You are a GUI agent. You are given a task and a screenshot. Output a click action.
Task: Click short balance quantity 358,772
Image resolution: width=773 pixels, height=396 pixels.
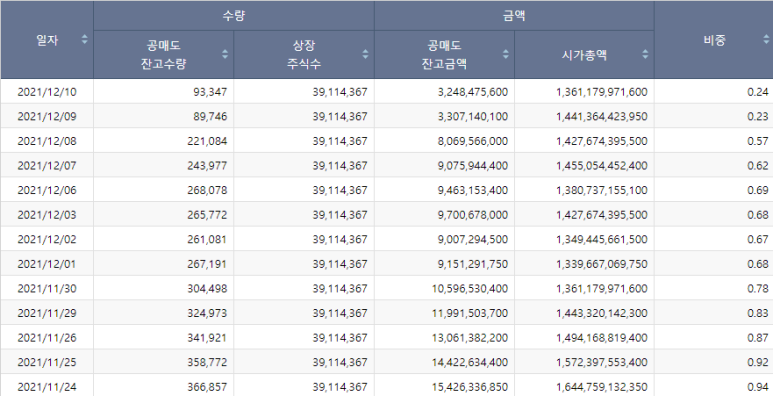[x=207, y=362]
